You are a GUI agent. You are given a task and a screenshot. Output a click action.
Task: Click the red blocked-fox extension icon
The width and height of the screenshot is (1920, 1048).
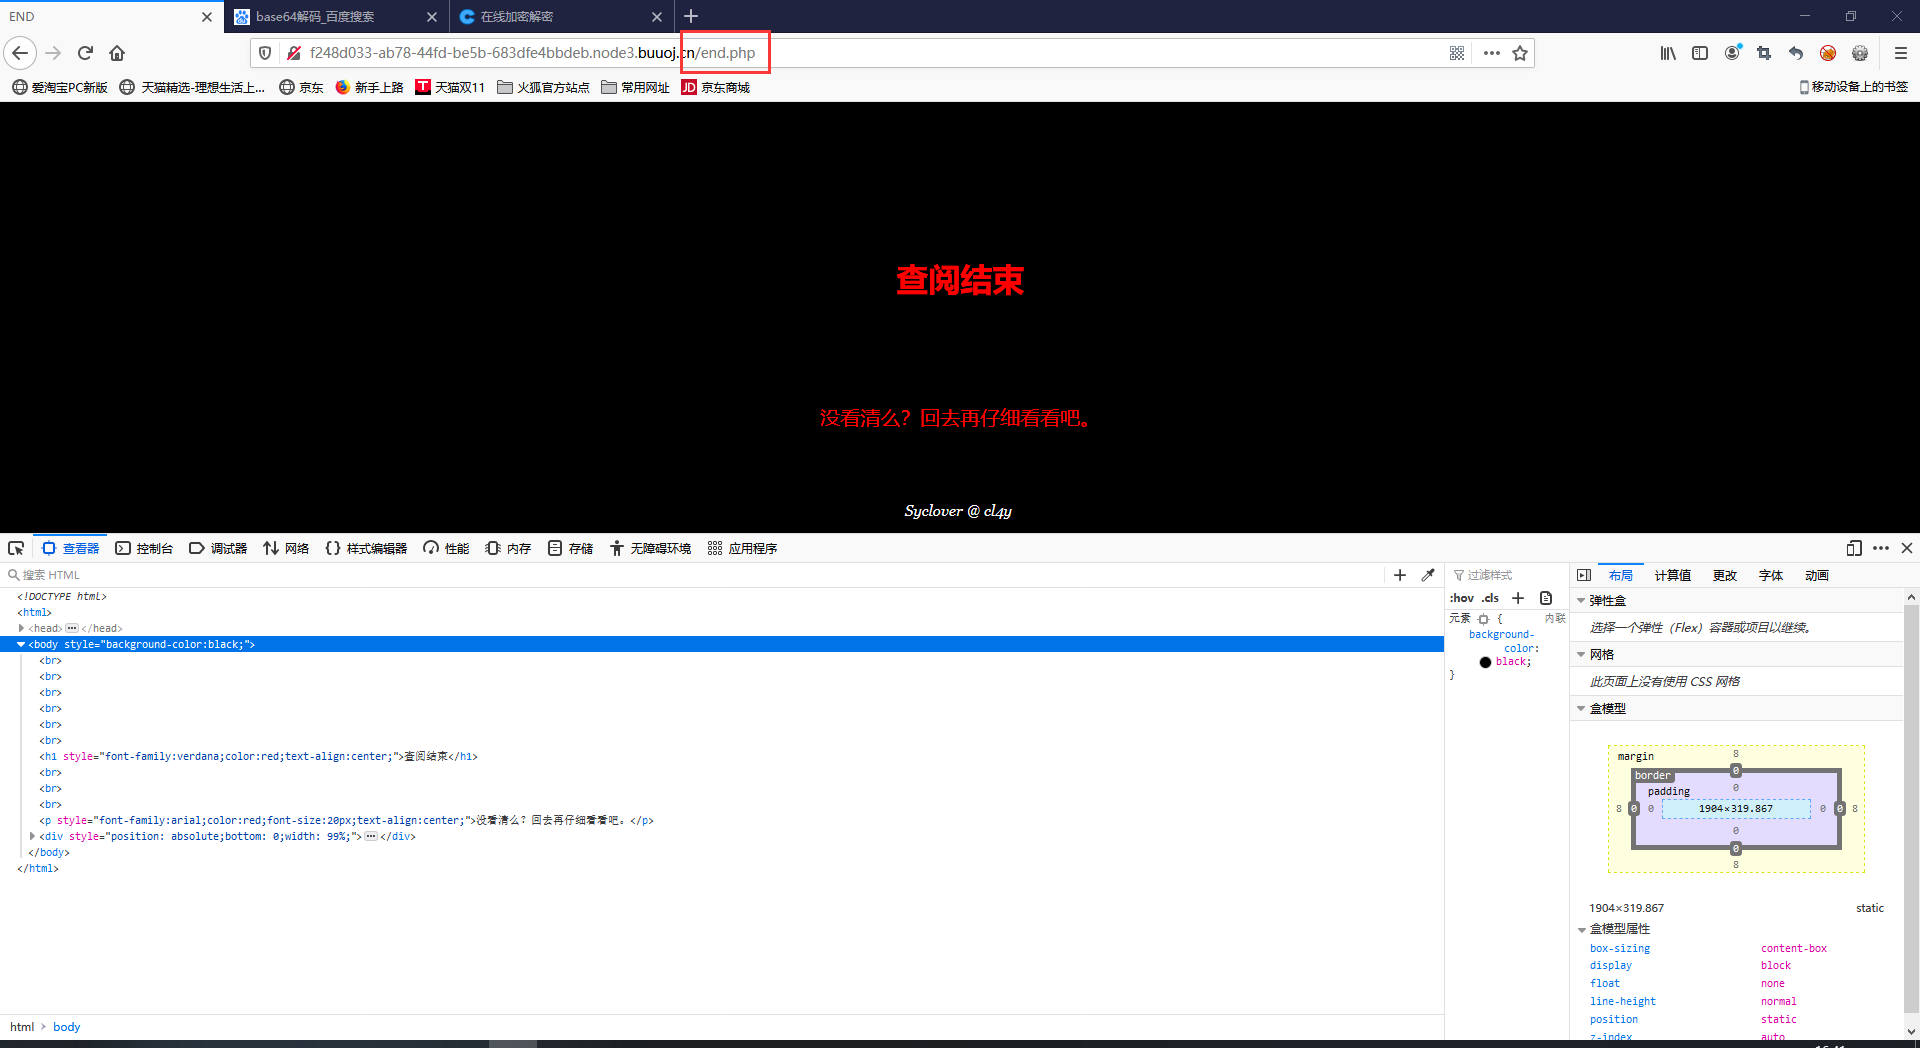pyautogui.click(x=1828, y=53)
